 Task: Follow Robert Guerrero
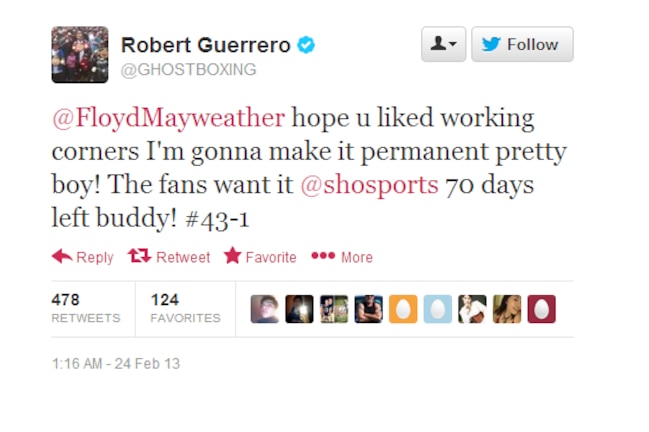(x=522, y=44)
